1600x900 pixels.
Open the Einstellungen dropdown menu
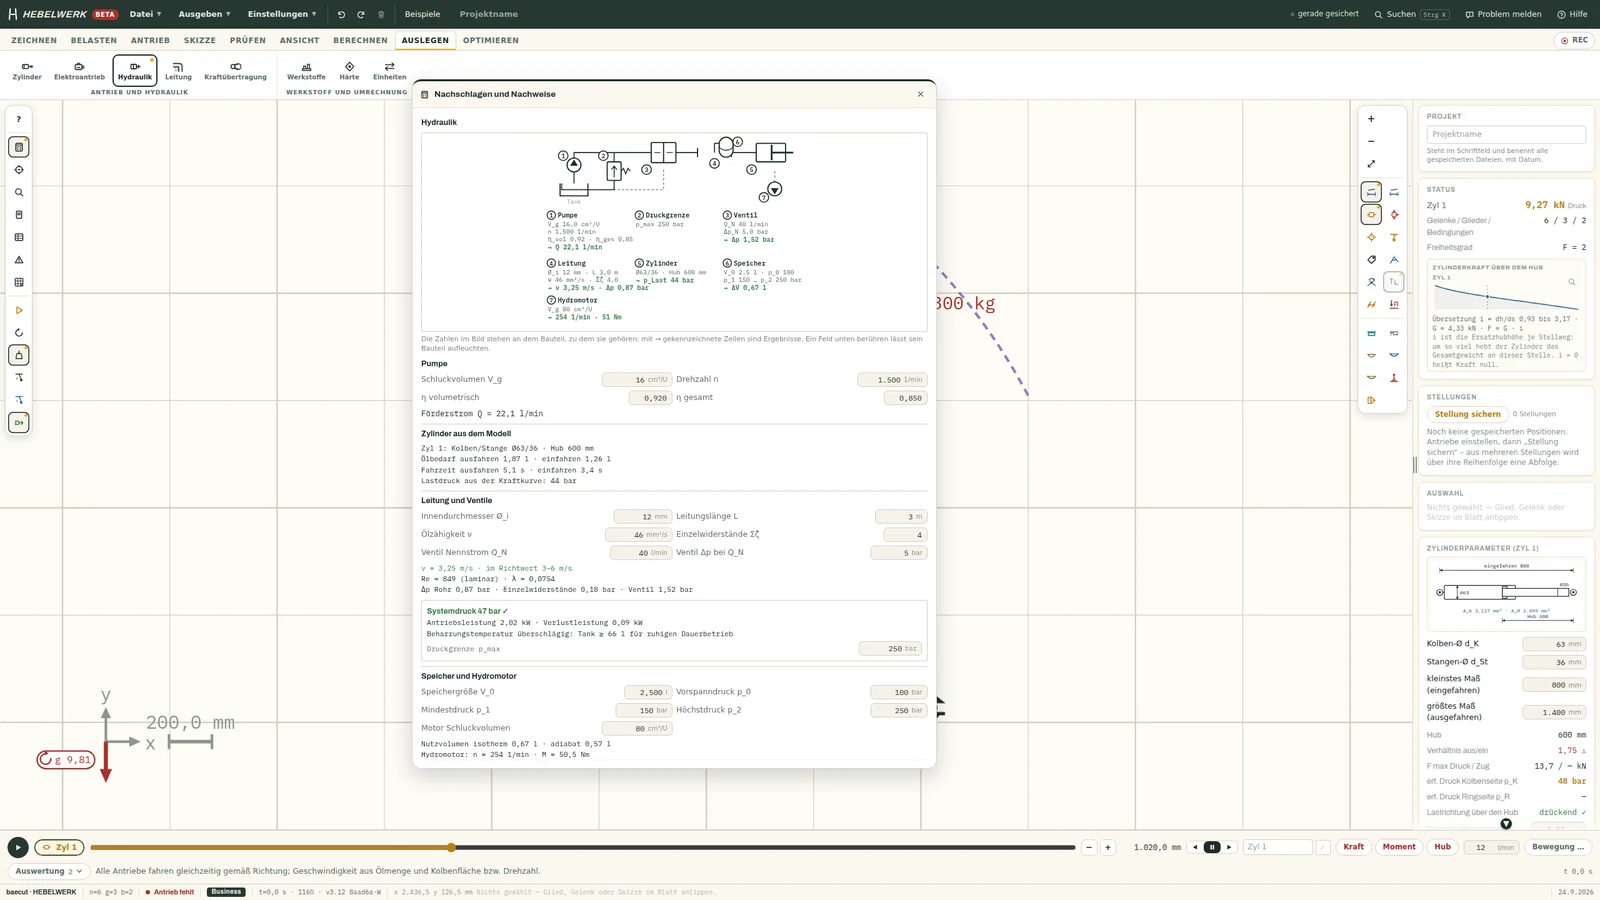tap(282, 14)
